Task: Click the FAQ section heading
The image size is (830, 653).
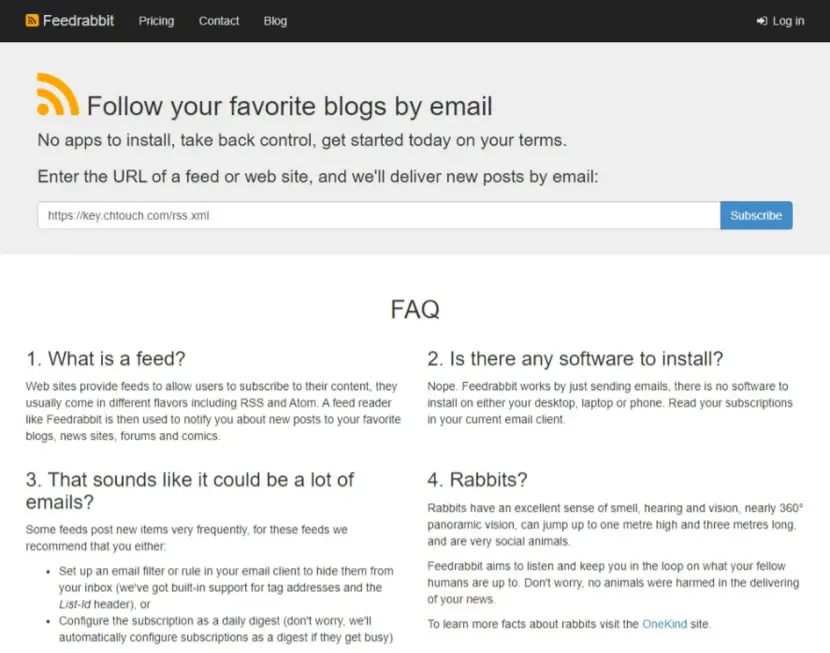Action: click(x=415, y=309)
